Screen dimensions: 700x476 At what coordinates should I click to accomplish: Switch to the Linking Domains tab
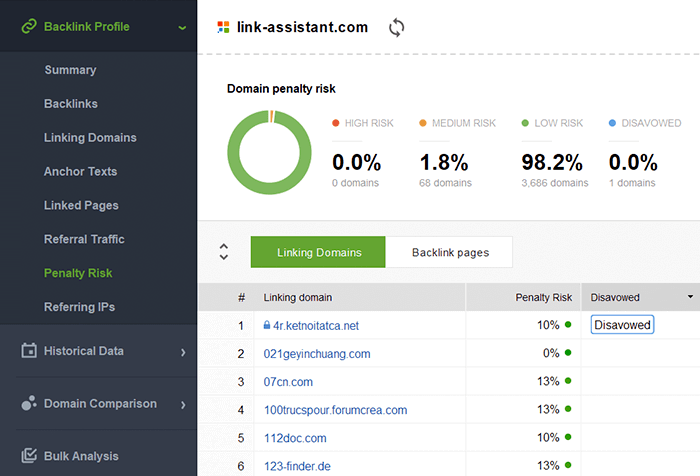point(318,252)
